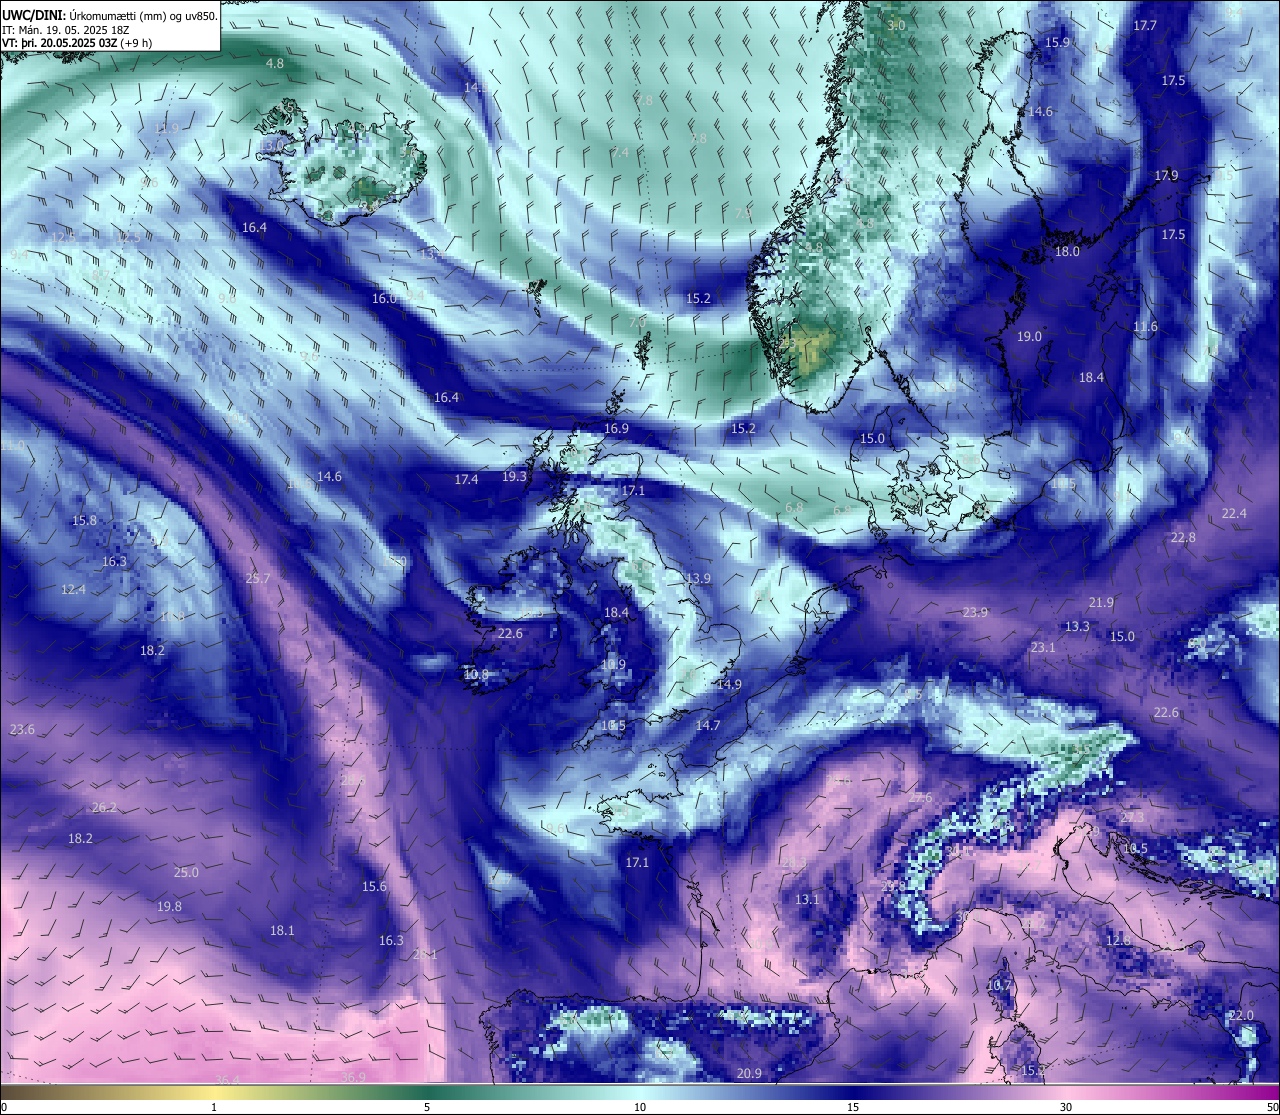Click the colour bar at the 10 tick

pos(640,1091)
